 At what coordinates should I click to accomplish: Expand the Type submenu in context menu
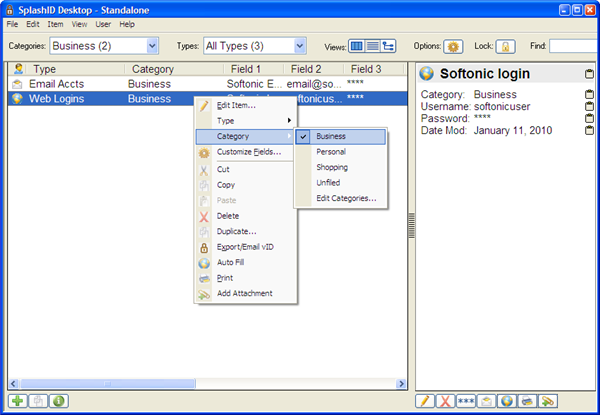coord(243,120)
